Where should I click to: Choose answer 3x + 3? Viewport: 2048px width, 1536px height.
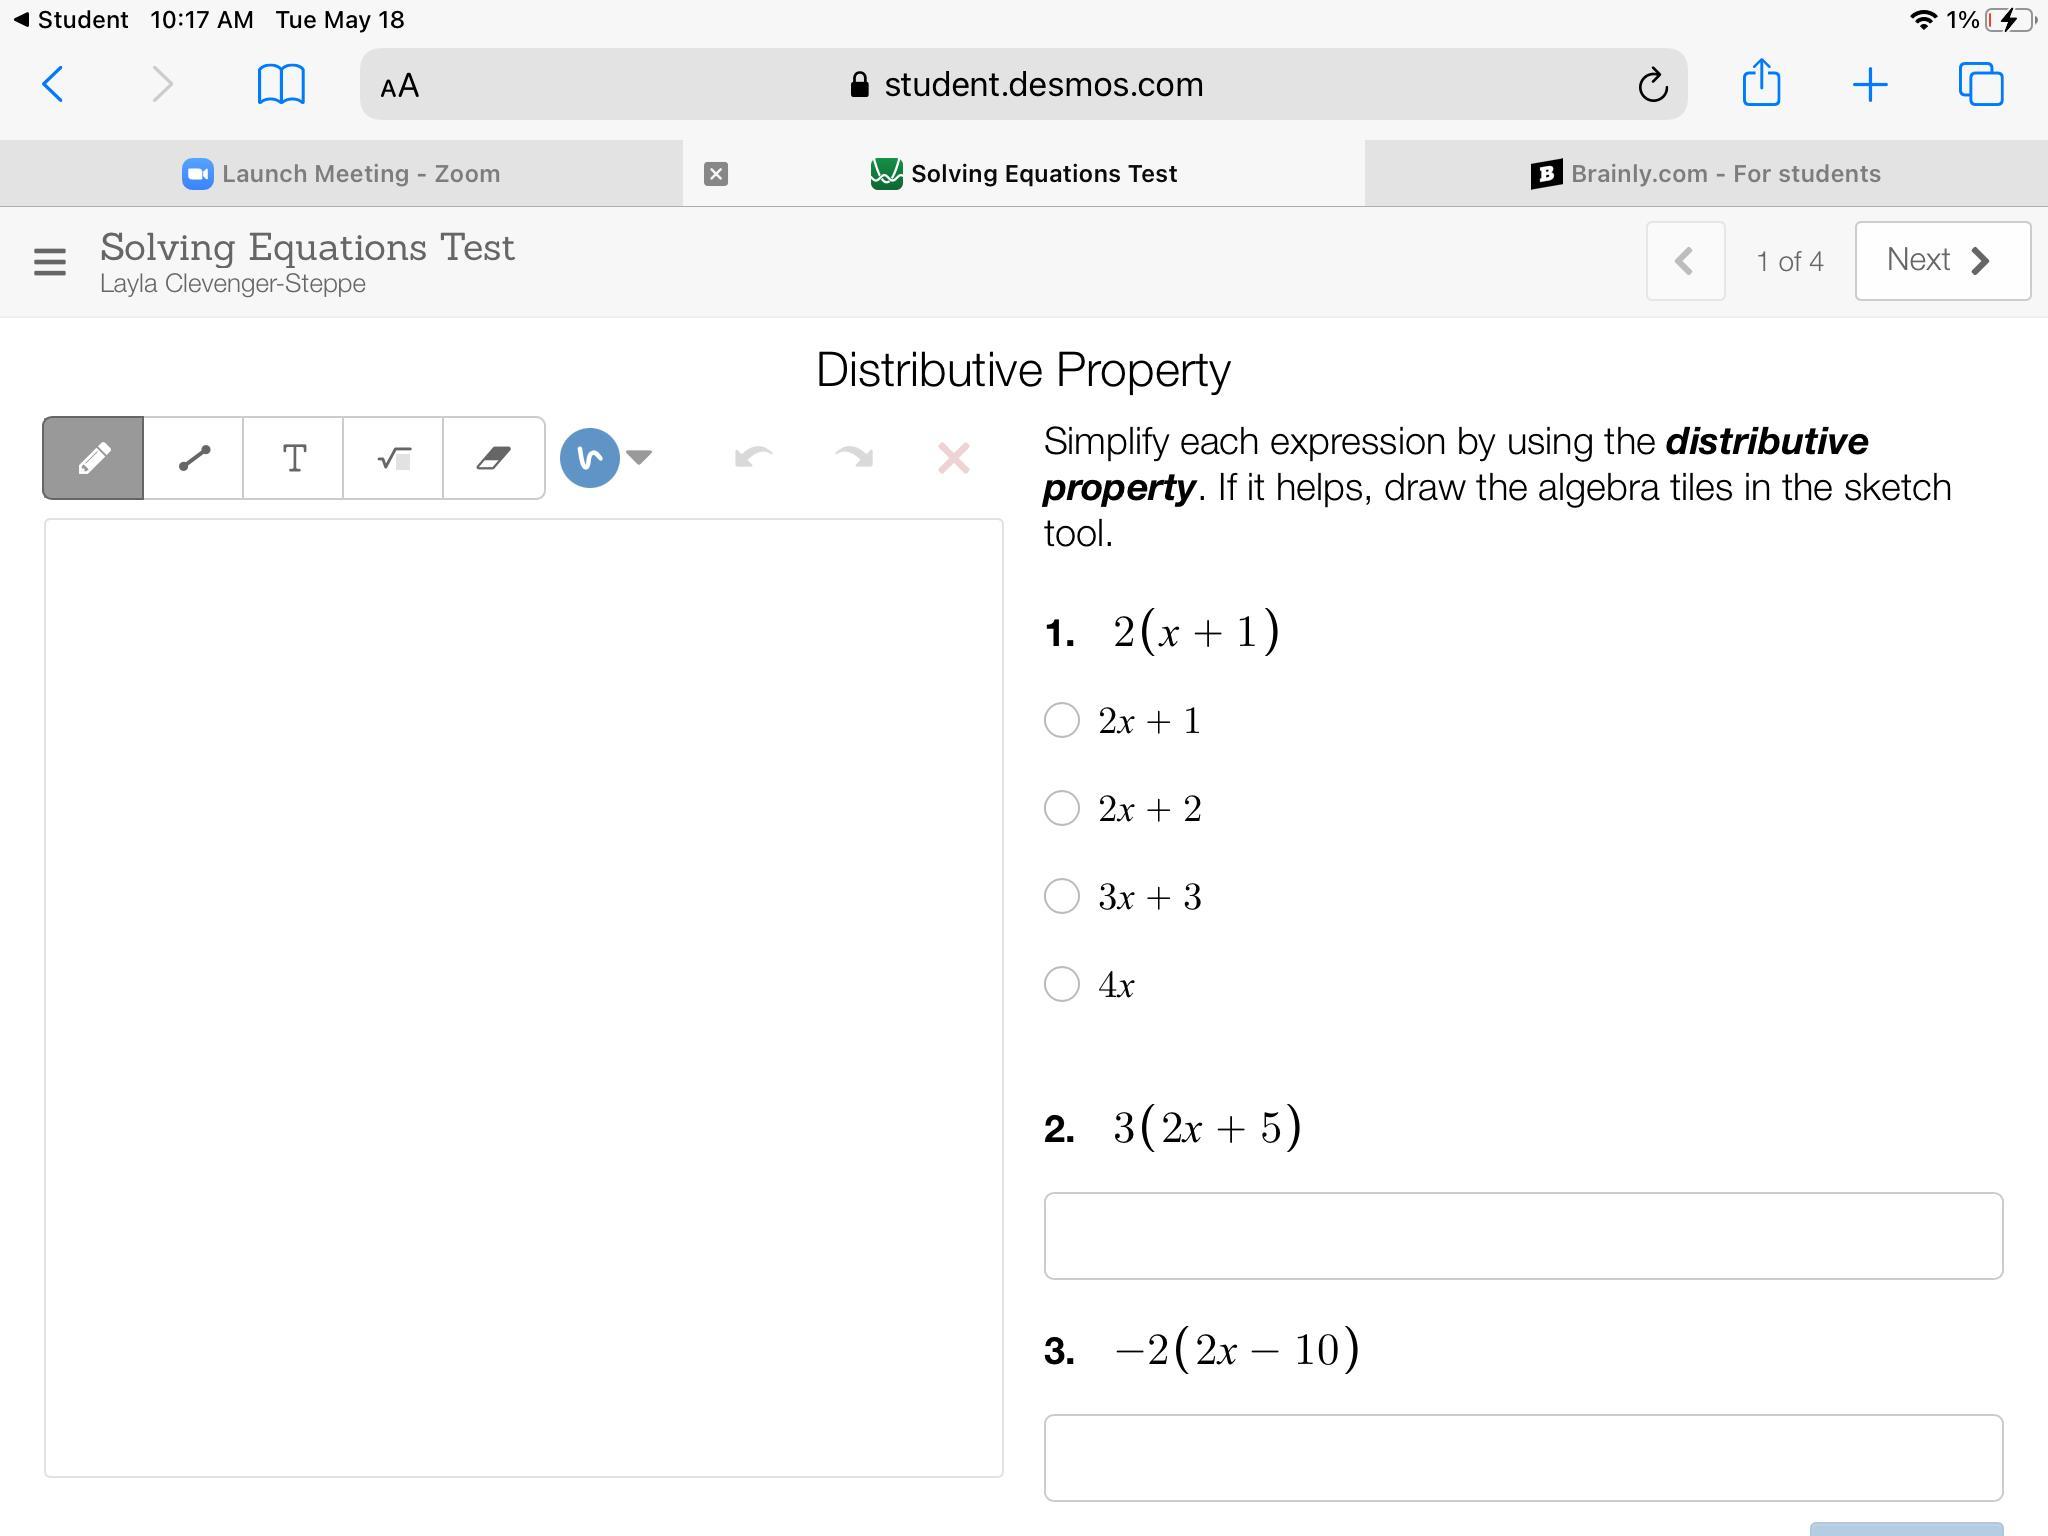[1061, 896]
